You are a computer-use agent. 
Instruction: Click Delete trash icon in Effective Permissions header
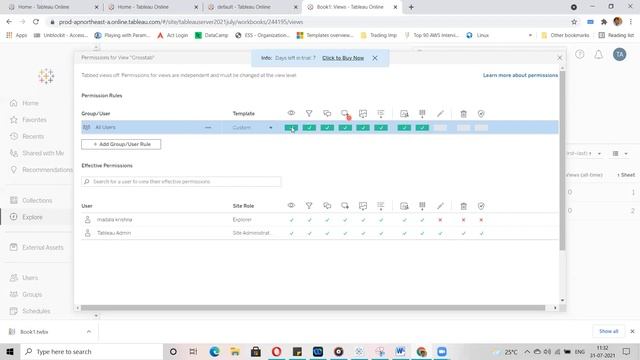(x=463, y=206)
